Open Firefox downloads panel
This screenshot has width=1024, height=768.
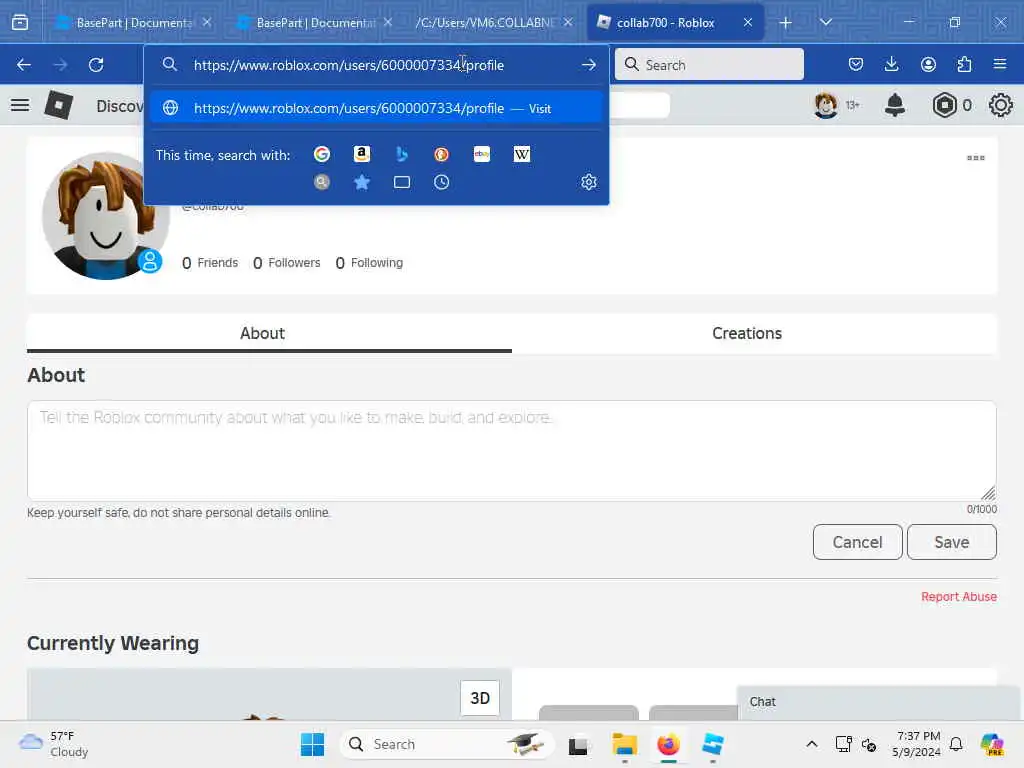[x=891, y=64]
